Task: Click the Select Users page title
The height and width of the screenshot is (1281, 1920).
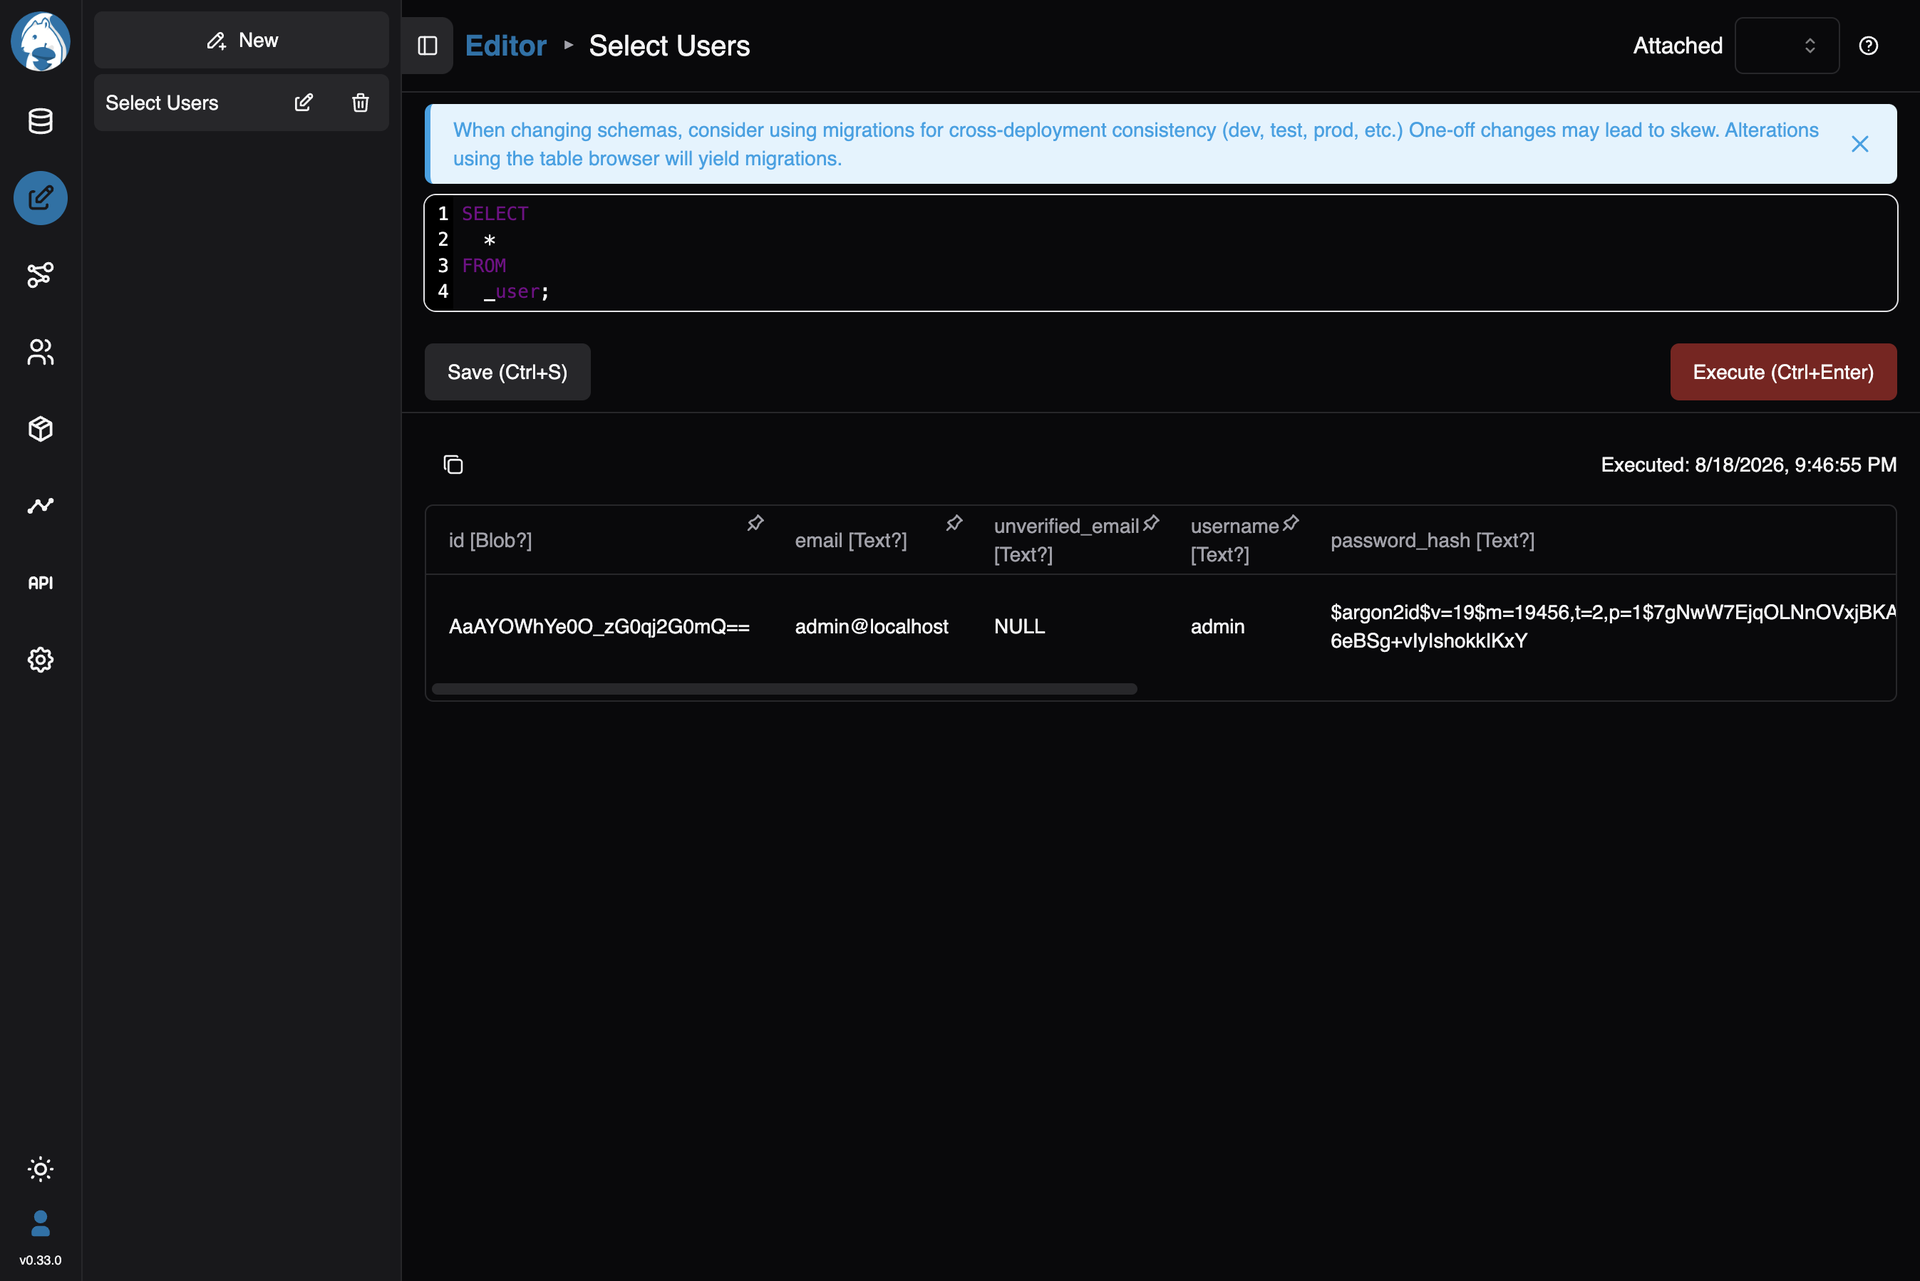Action: point(669,46)
